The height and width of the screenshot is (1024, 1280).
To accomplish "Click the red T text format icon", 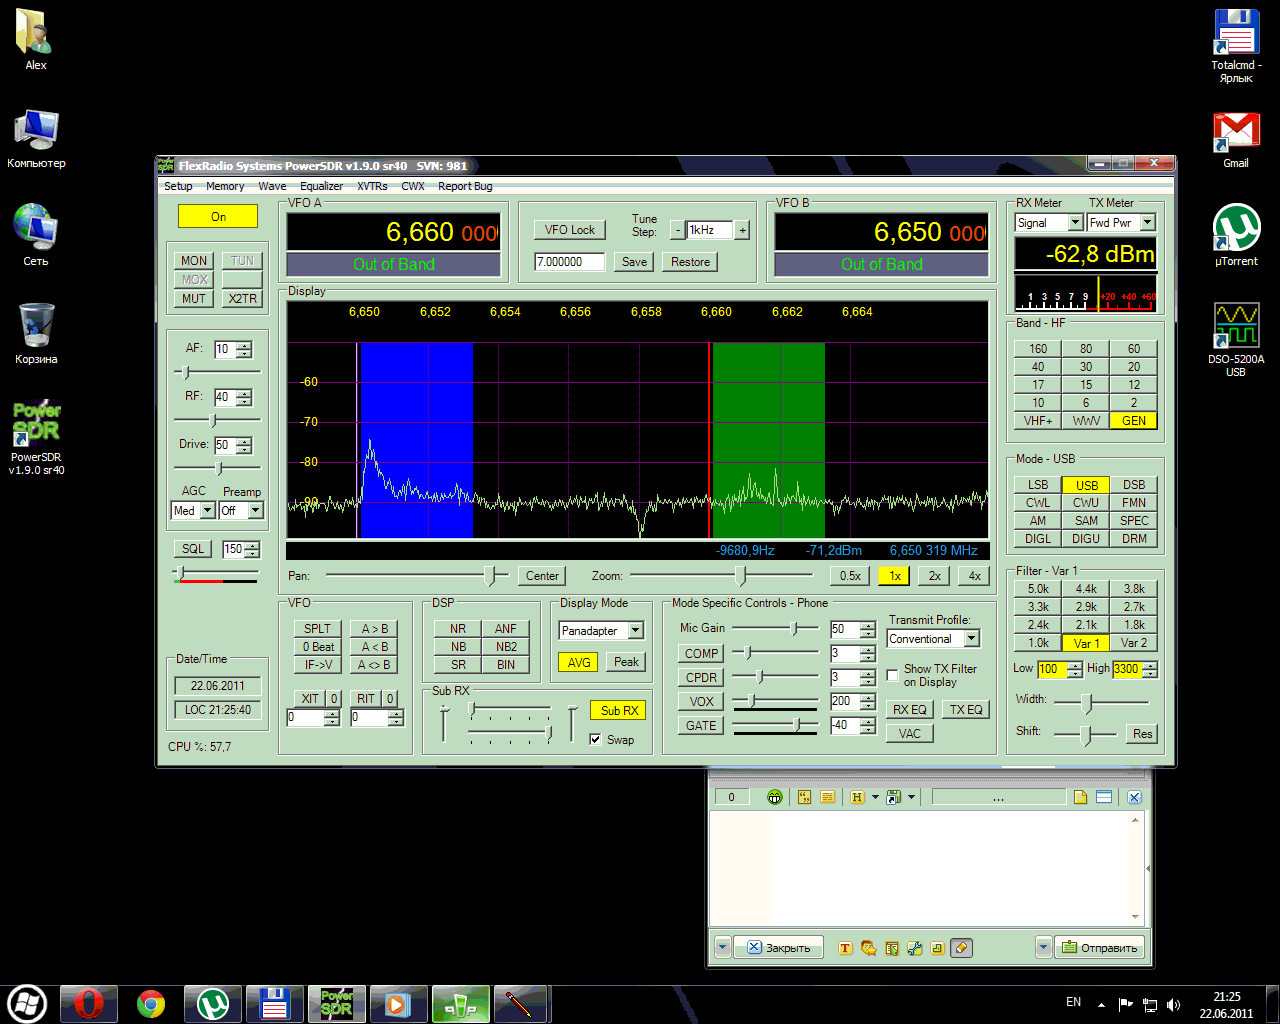I will click(845, 948).
